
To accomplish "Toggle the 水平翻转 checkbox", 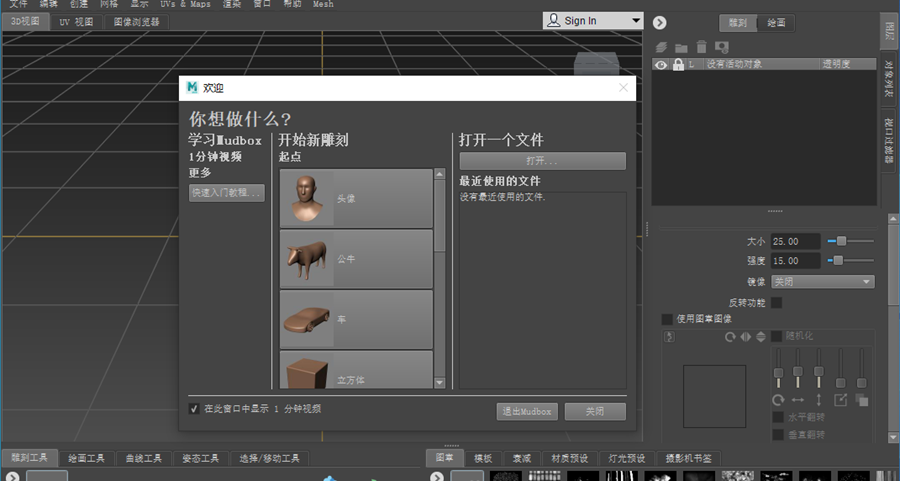I will [778, 417].
